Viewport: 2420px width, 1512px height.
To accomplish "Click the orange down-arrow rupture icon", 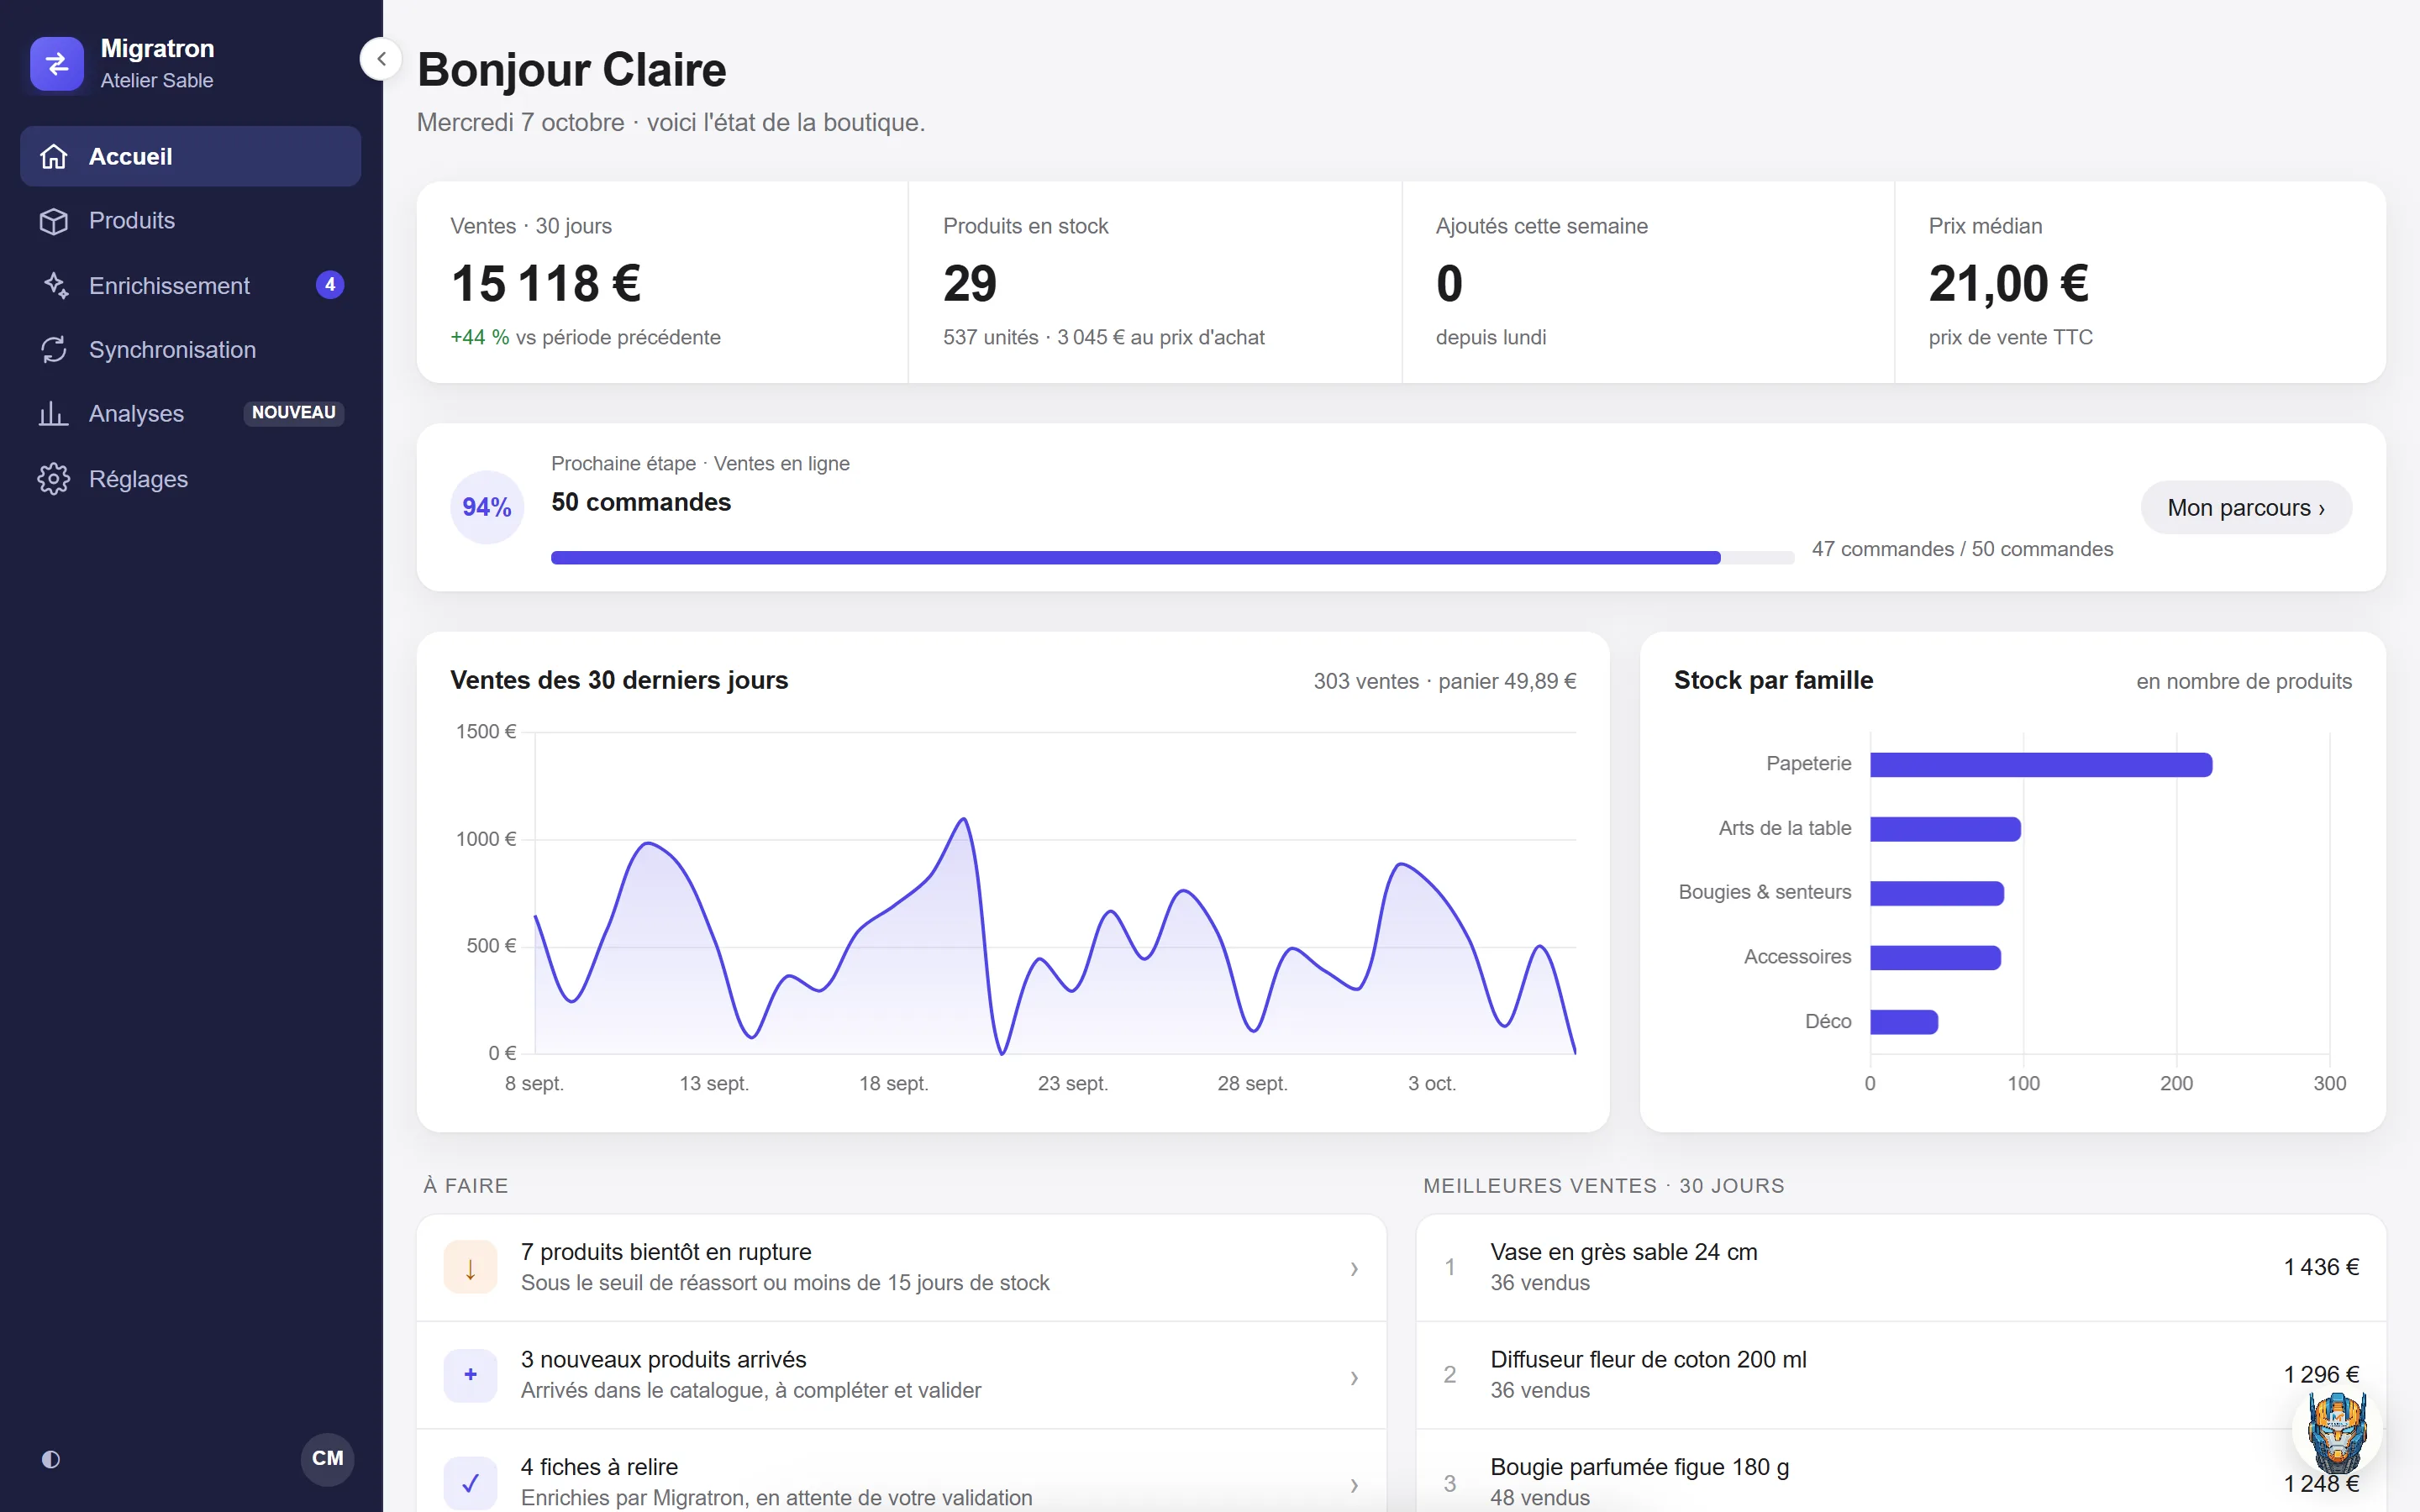I will (471, 1267).
